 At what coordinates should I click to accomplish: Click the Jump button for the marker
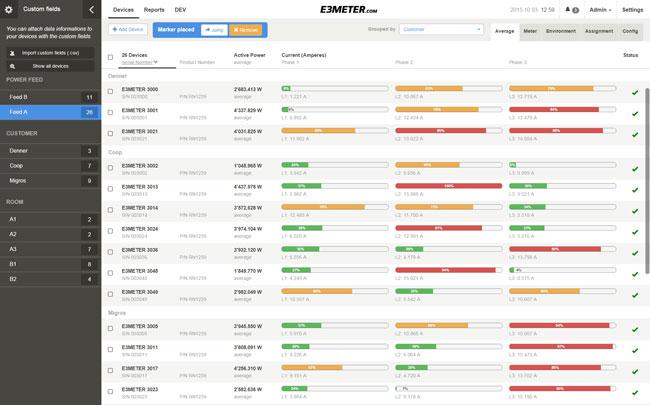214,30
